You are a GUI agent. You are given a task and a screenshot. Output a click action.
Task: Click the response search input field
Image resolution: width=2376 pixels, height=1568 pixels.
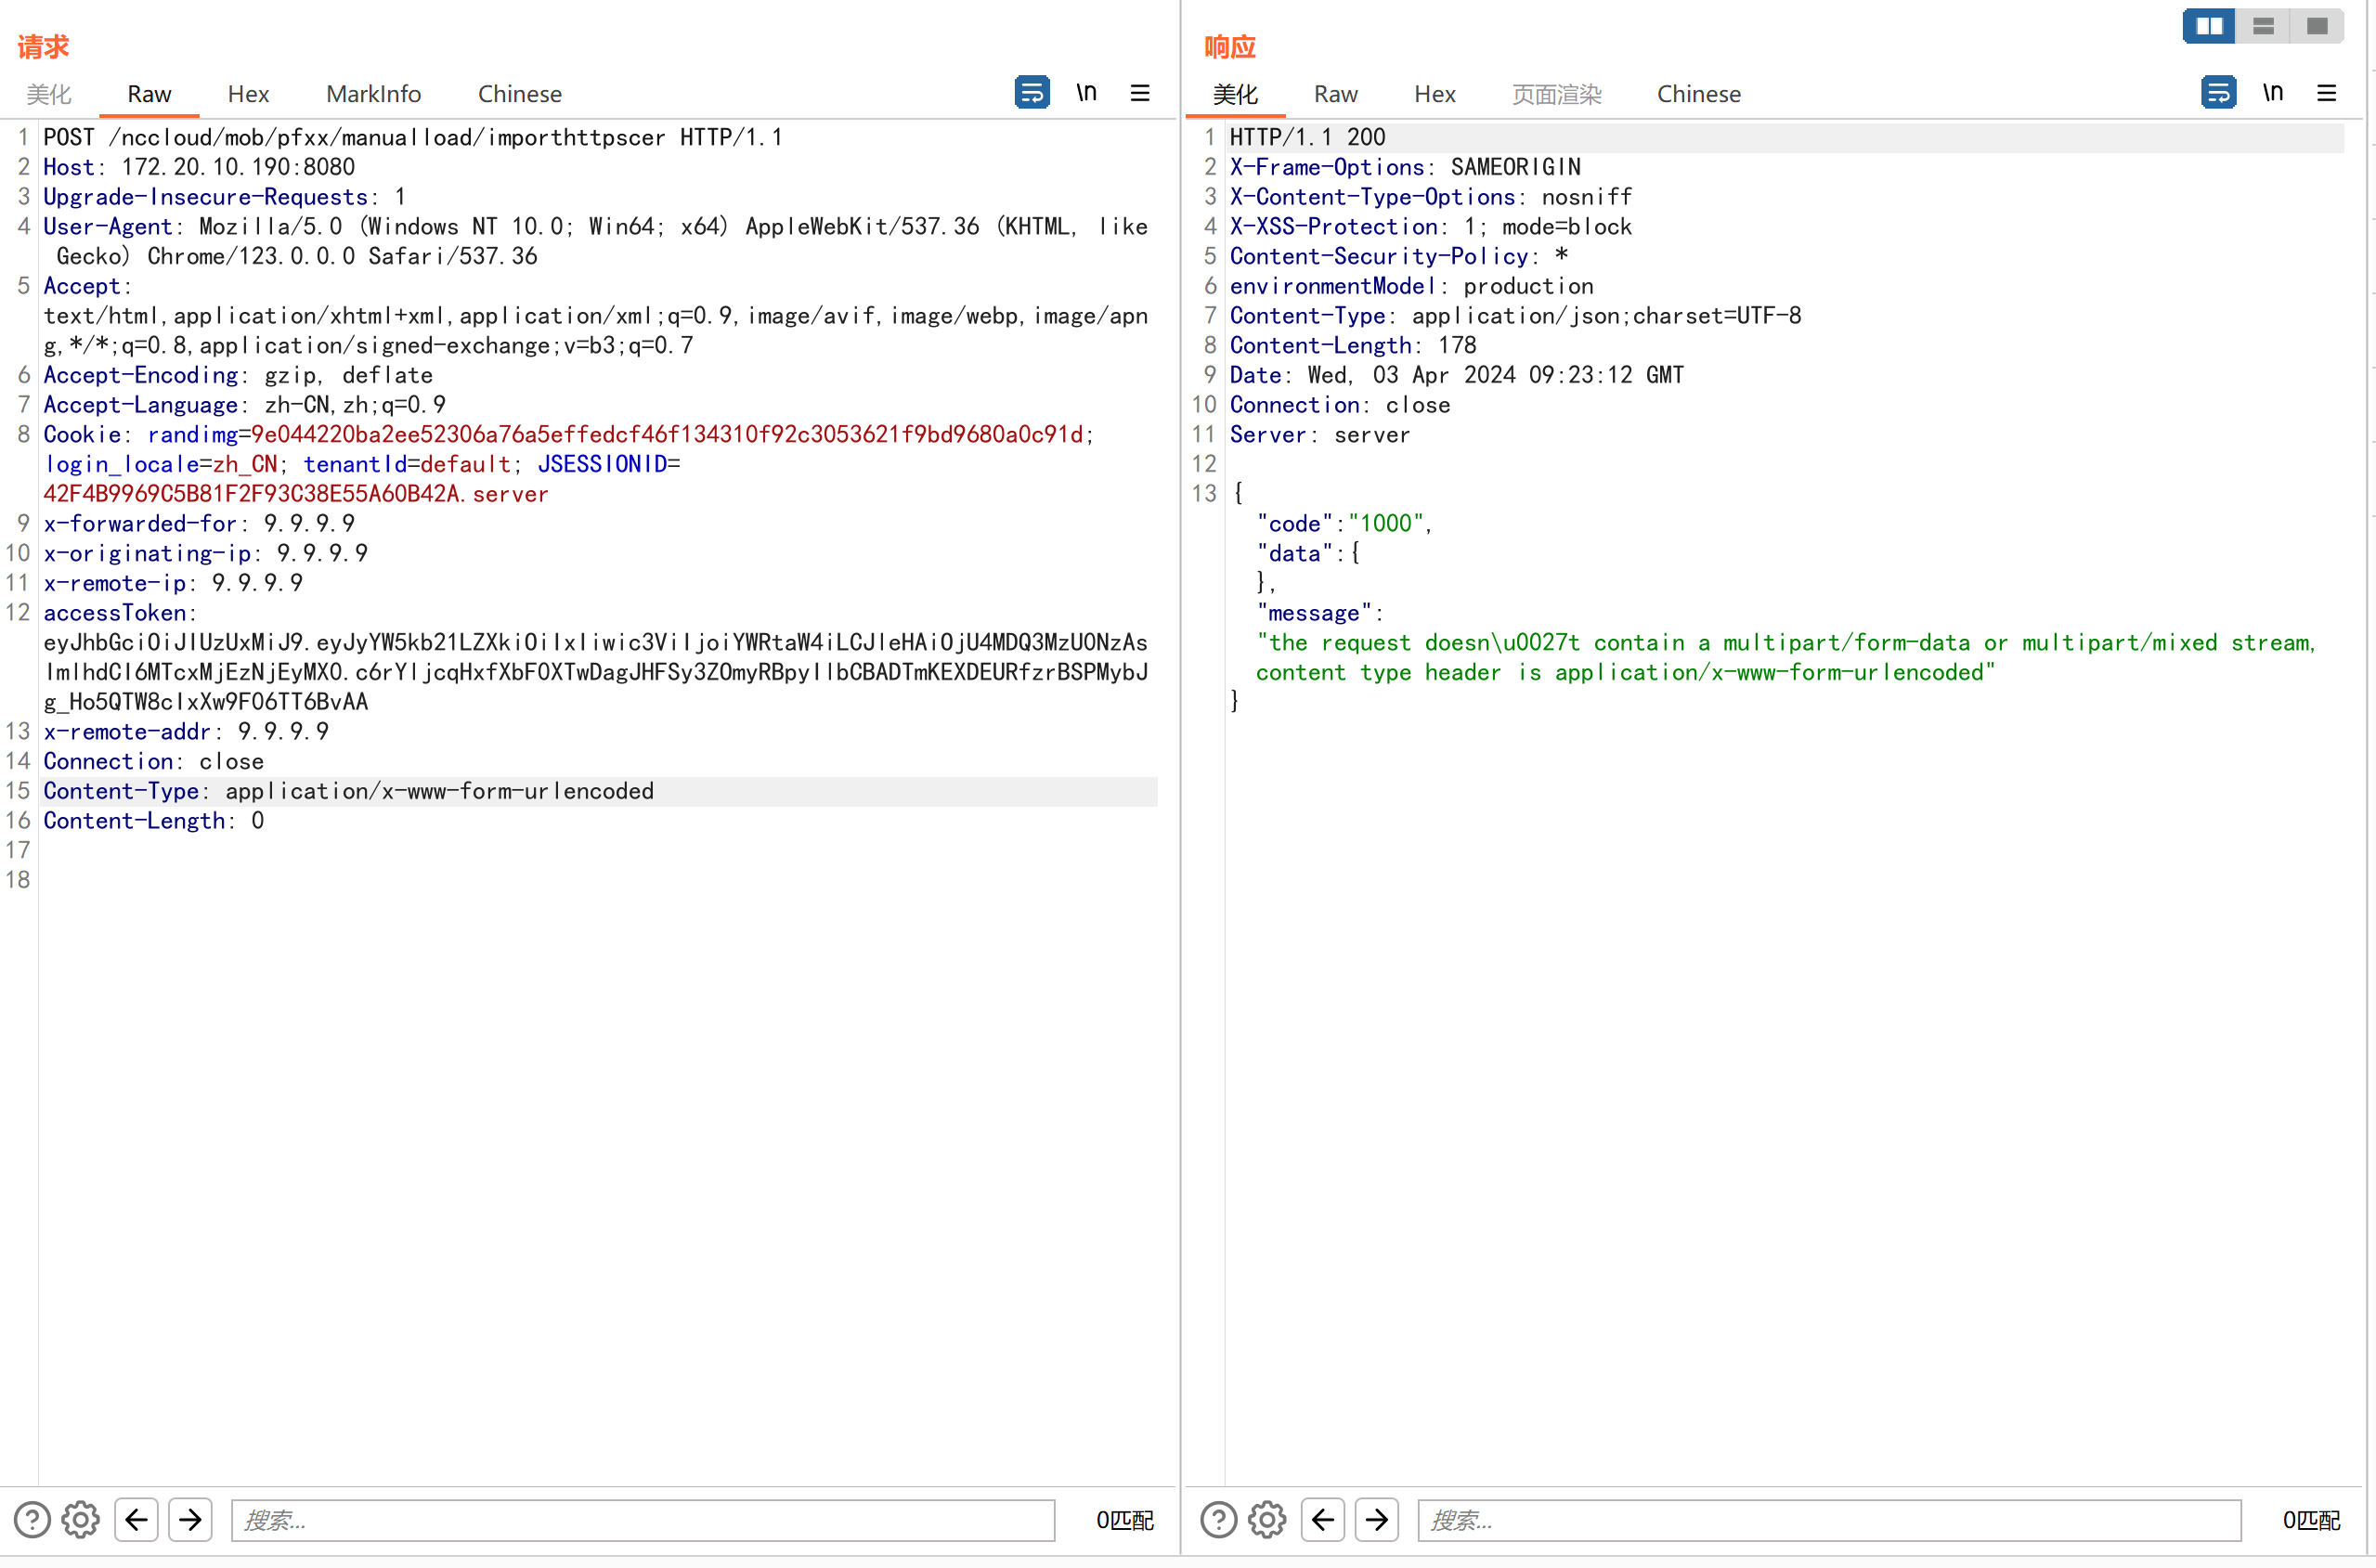click(1828, 1520)
